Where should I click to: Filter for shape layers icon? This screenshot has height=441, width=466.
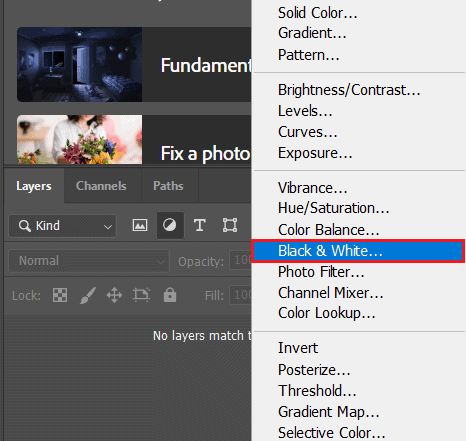(x=230, y=225)
